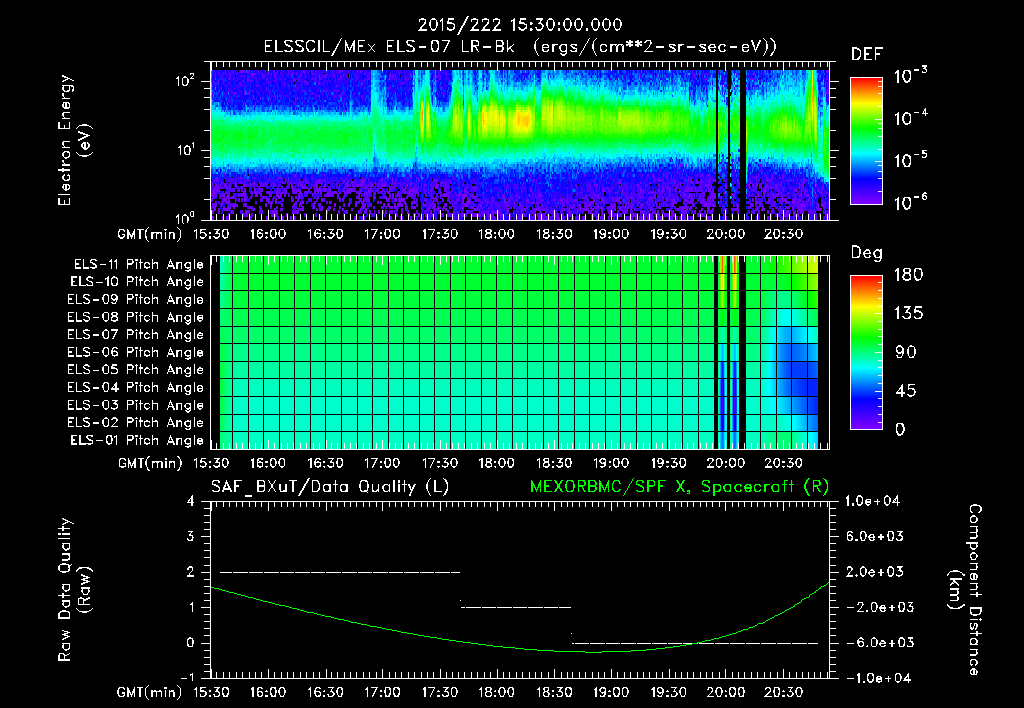Click the 'Raw Data Quality (Raw)' axis label
This screenshot has width=1024, height=708.
click(x=74, y=590)
